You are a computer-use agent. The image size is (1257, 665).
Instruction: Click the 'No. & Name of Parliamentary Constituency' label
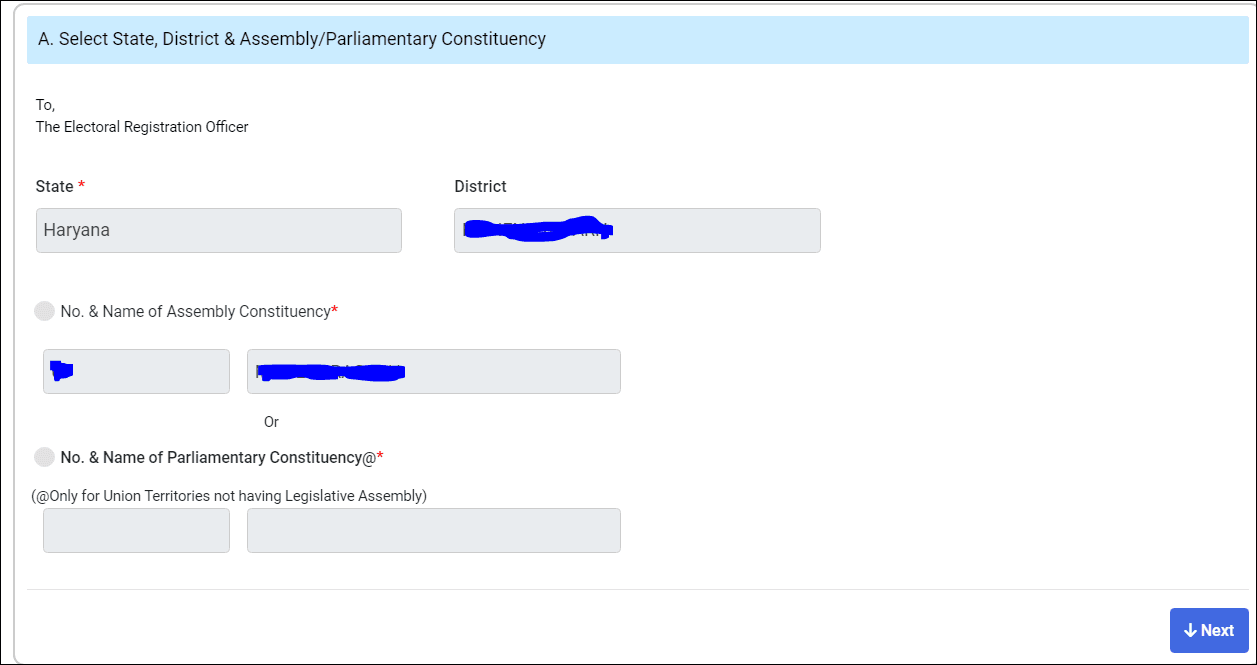click(217, 458)
